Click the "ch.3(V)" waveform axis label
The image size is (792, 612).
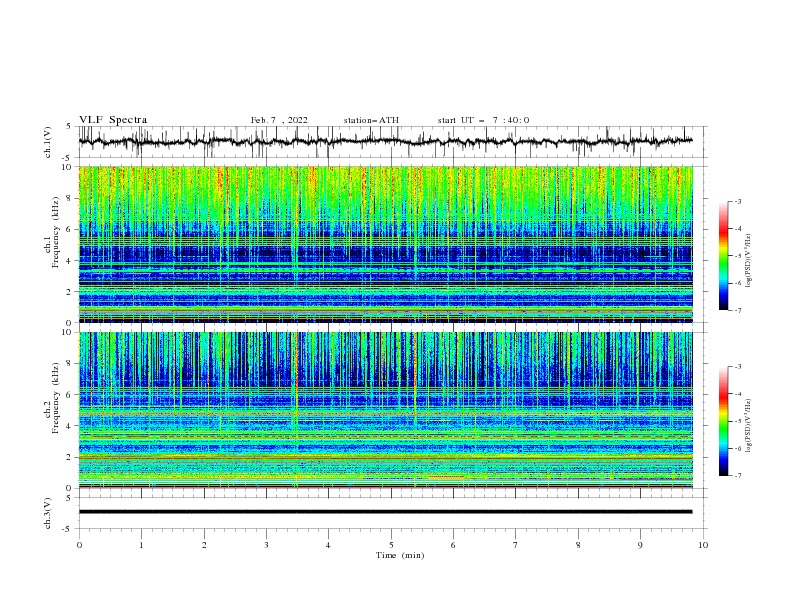(x=48, y=513)
